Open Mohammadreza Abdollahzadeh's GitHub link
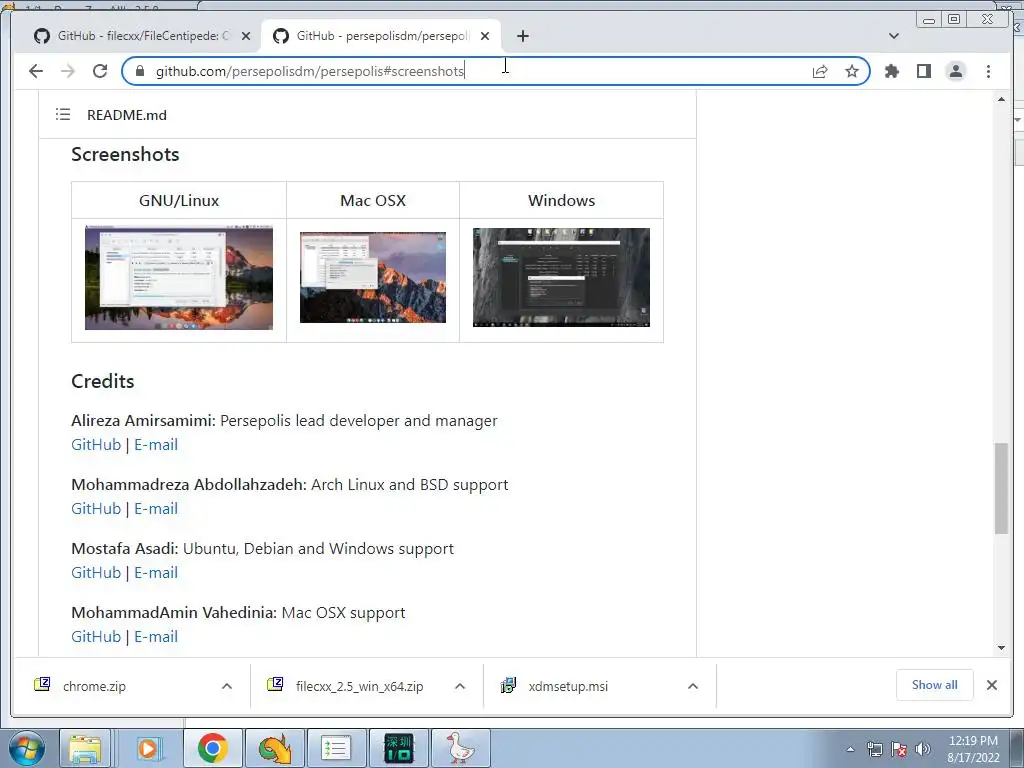The width and height of the screenshot is (1024, 768). (96, 509)
